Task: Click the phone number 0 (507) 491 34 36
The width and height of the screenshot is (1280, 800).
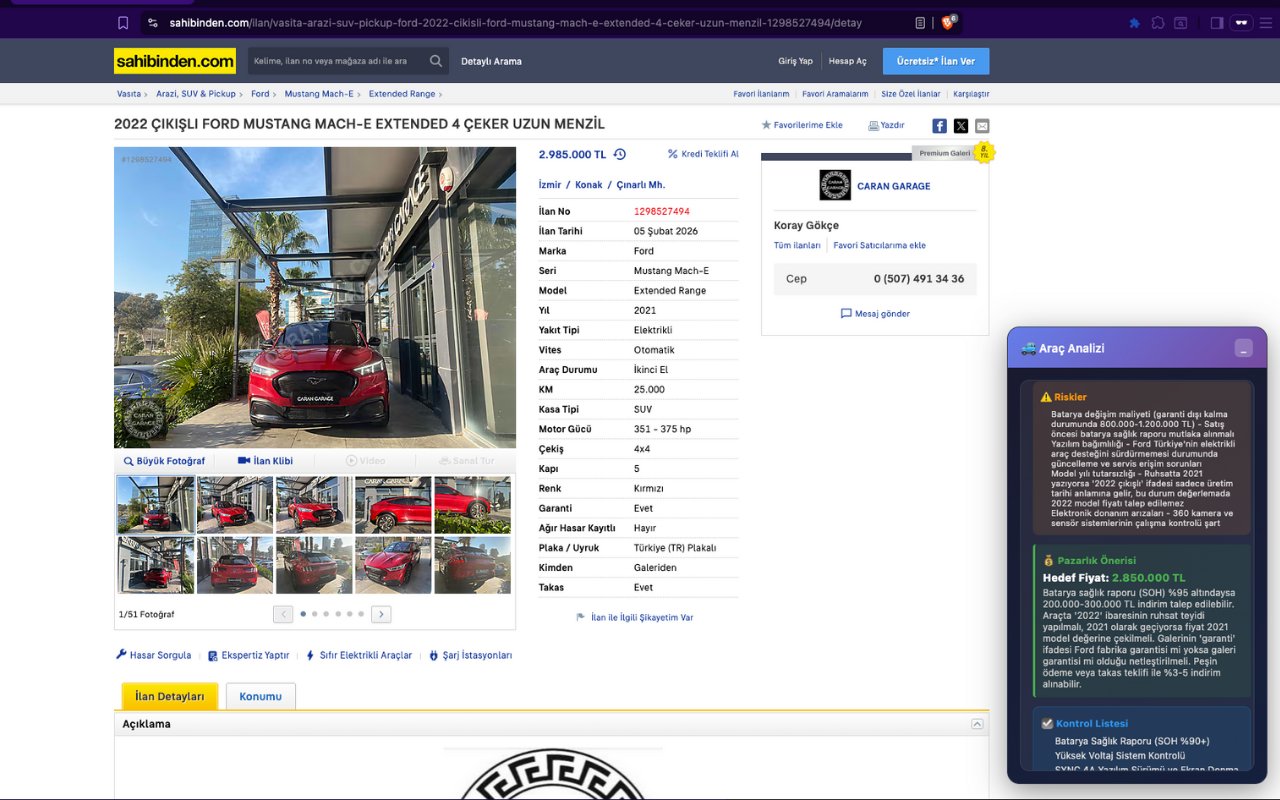Action: 919,279
